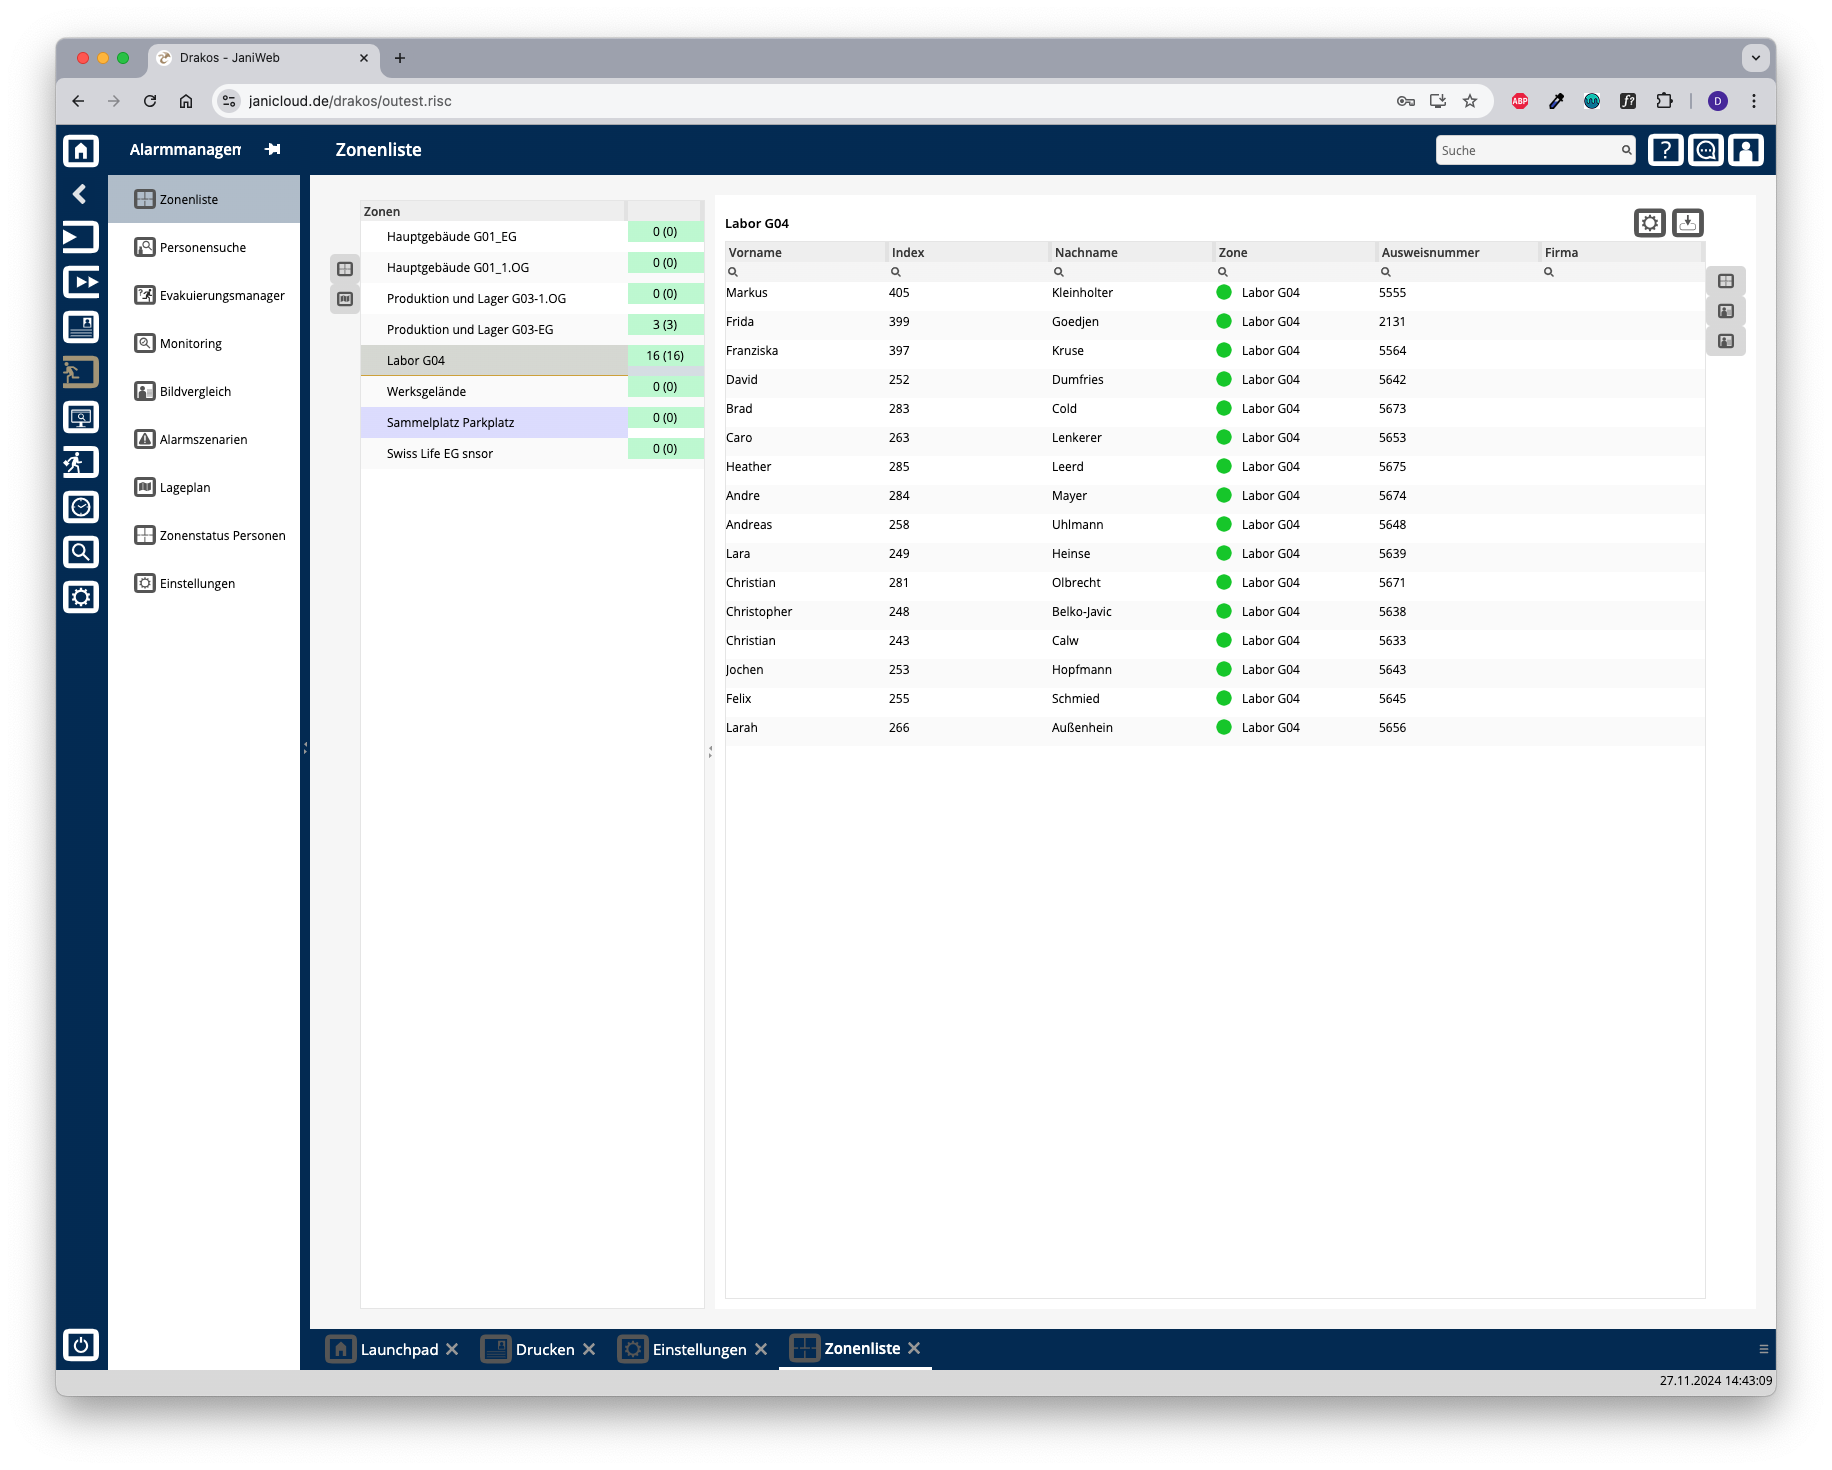Open the browser extensions puzzle icon

1664,101
